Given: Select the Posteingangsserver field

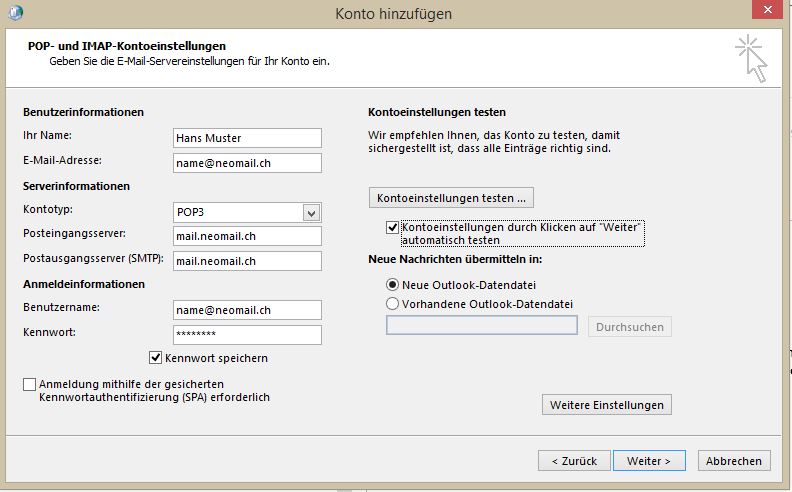Looking at the screenshot, I should click(247, 236).
